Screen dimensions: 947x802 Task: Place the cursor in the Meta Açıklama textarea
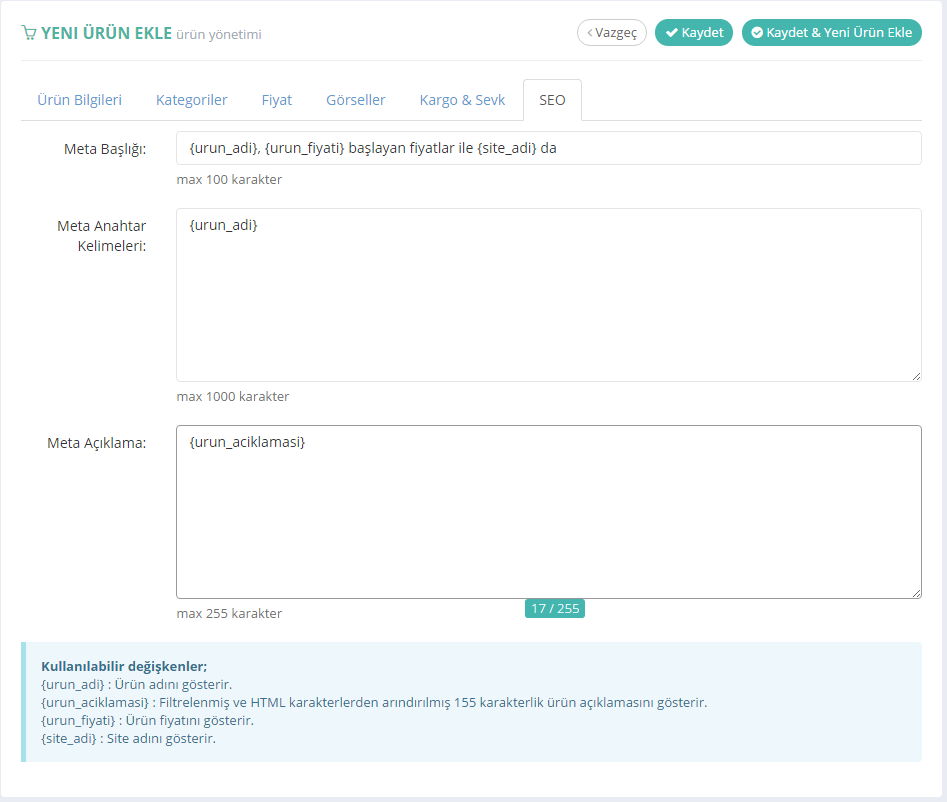click(x=548, y=512)
